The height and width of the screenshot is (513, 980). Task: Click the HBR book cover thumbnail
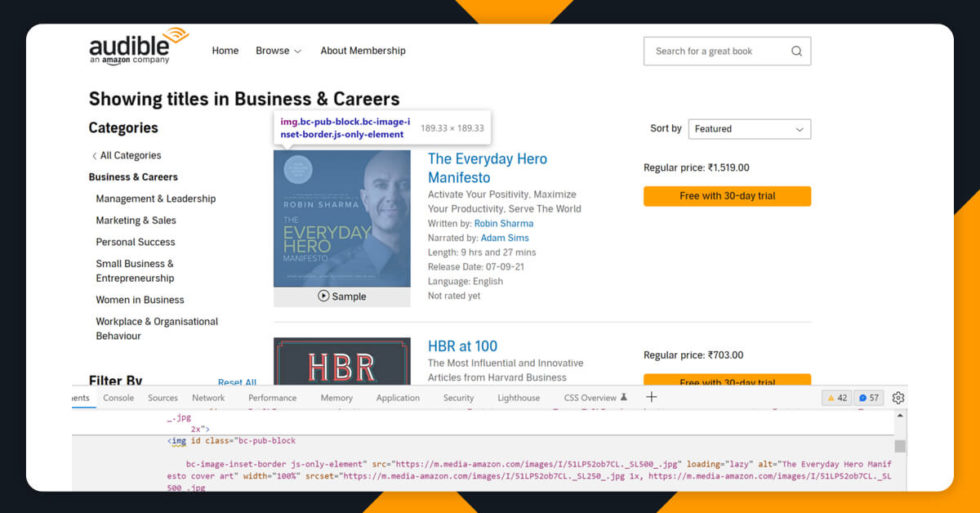coord(342,362)
